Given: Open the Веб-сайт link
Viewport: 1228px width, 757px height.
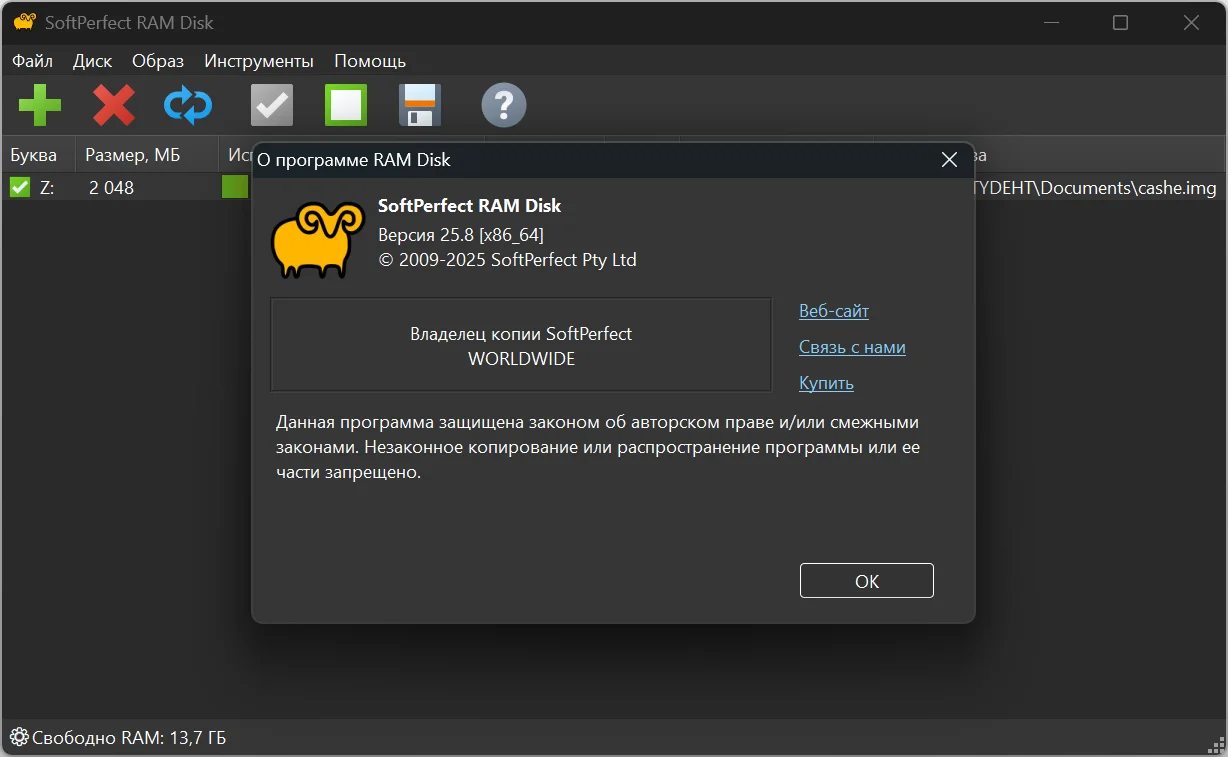Looking at the screenshot, I should point(834,311).
